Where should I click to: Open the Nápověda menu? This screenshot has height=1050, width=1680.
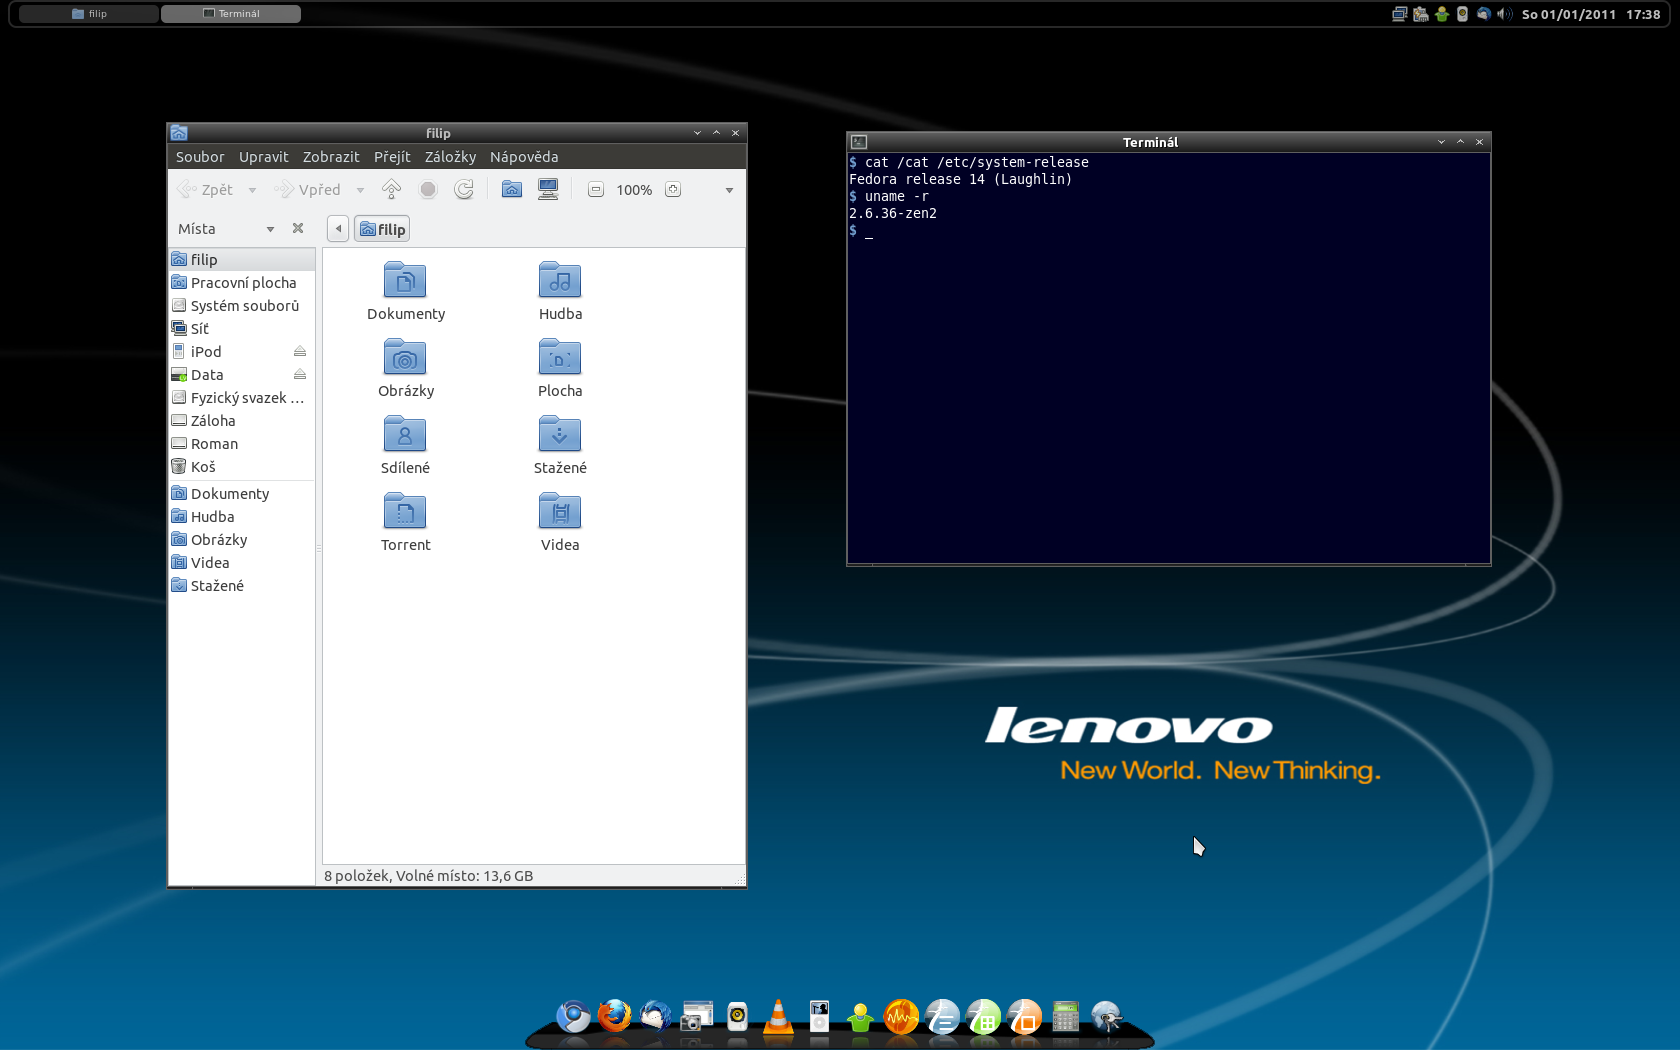tap(524, 157)
